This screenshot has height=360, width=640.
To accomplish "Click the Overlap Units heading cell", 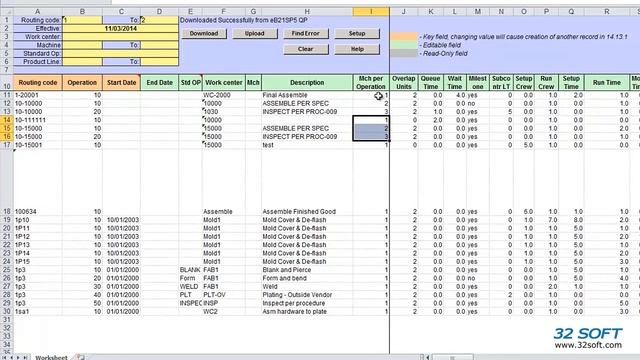I will tap(403, 82).
